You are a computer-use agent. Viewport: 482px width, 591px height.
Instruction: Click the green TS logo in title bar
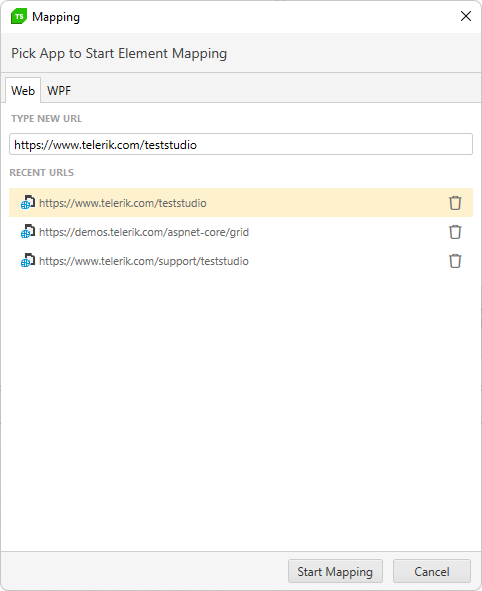point(19,17)
